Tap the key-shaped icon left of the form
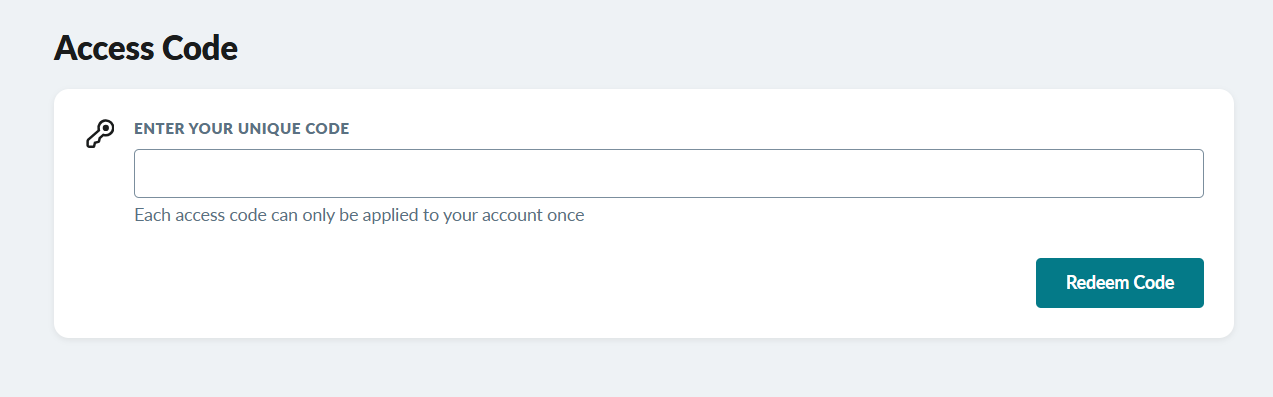 click(x=100, y=134)
